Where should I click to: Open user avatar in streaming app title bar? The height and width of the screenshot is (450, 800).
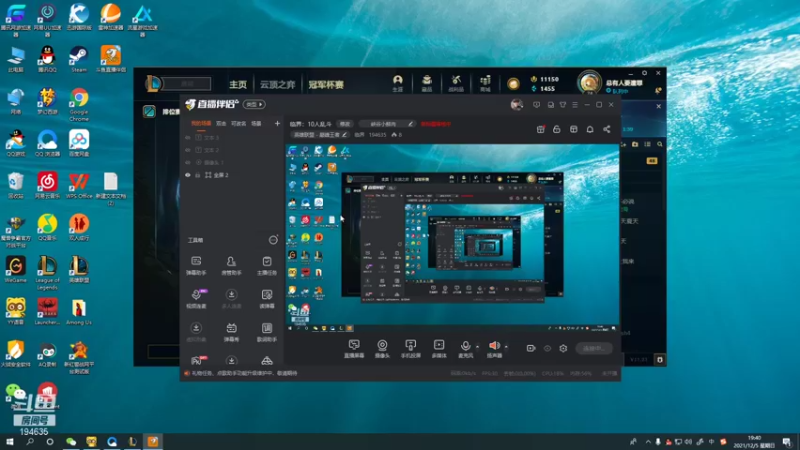point(517,105)
